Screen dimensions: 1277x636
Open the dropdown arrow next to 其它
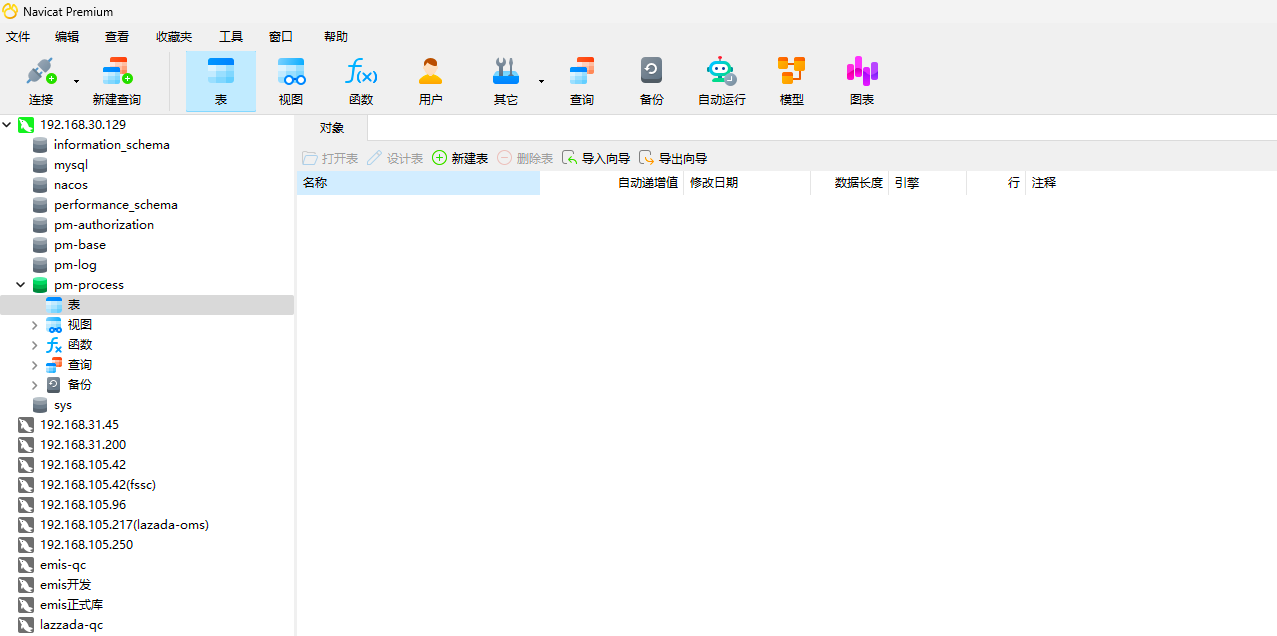point(541,81)
